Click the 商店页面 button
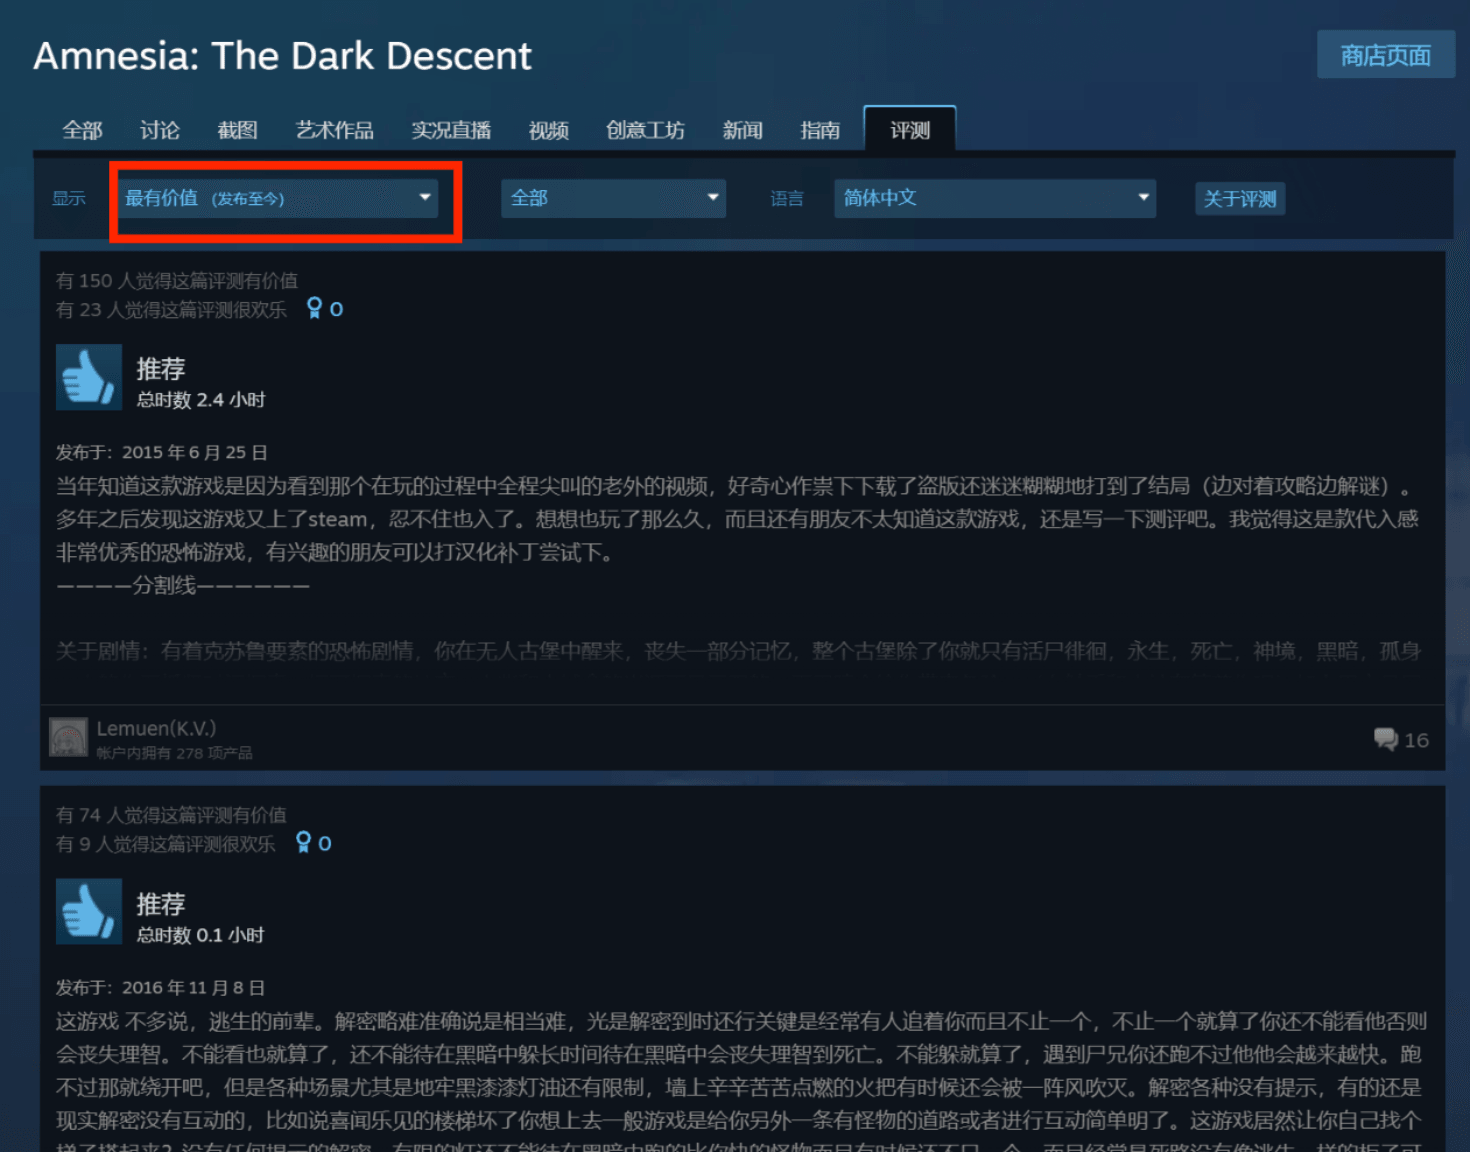 [x=1386, y=55]
